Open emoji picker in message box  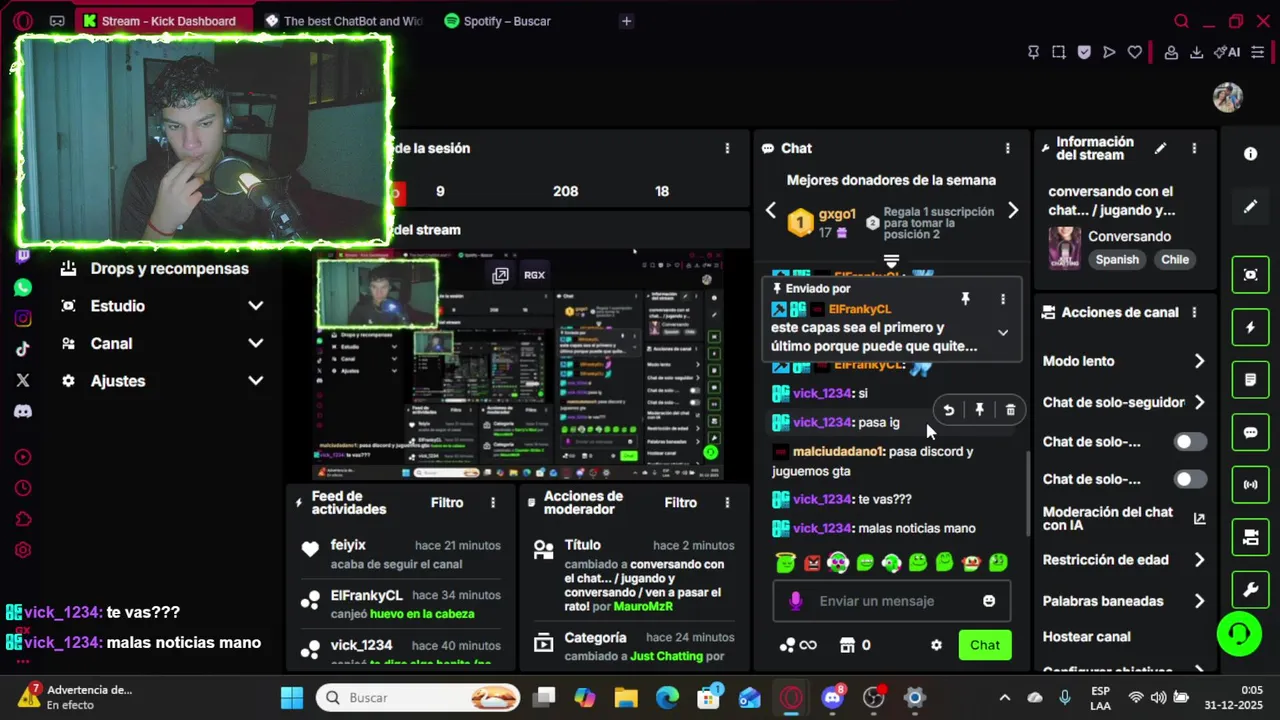tap(989, 601)
